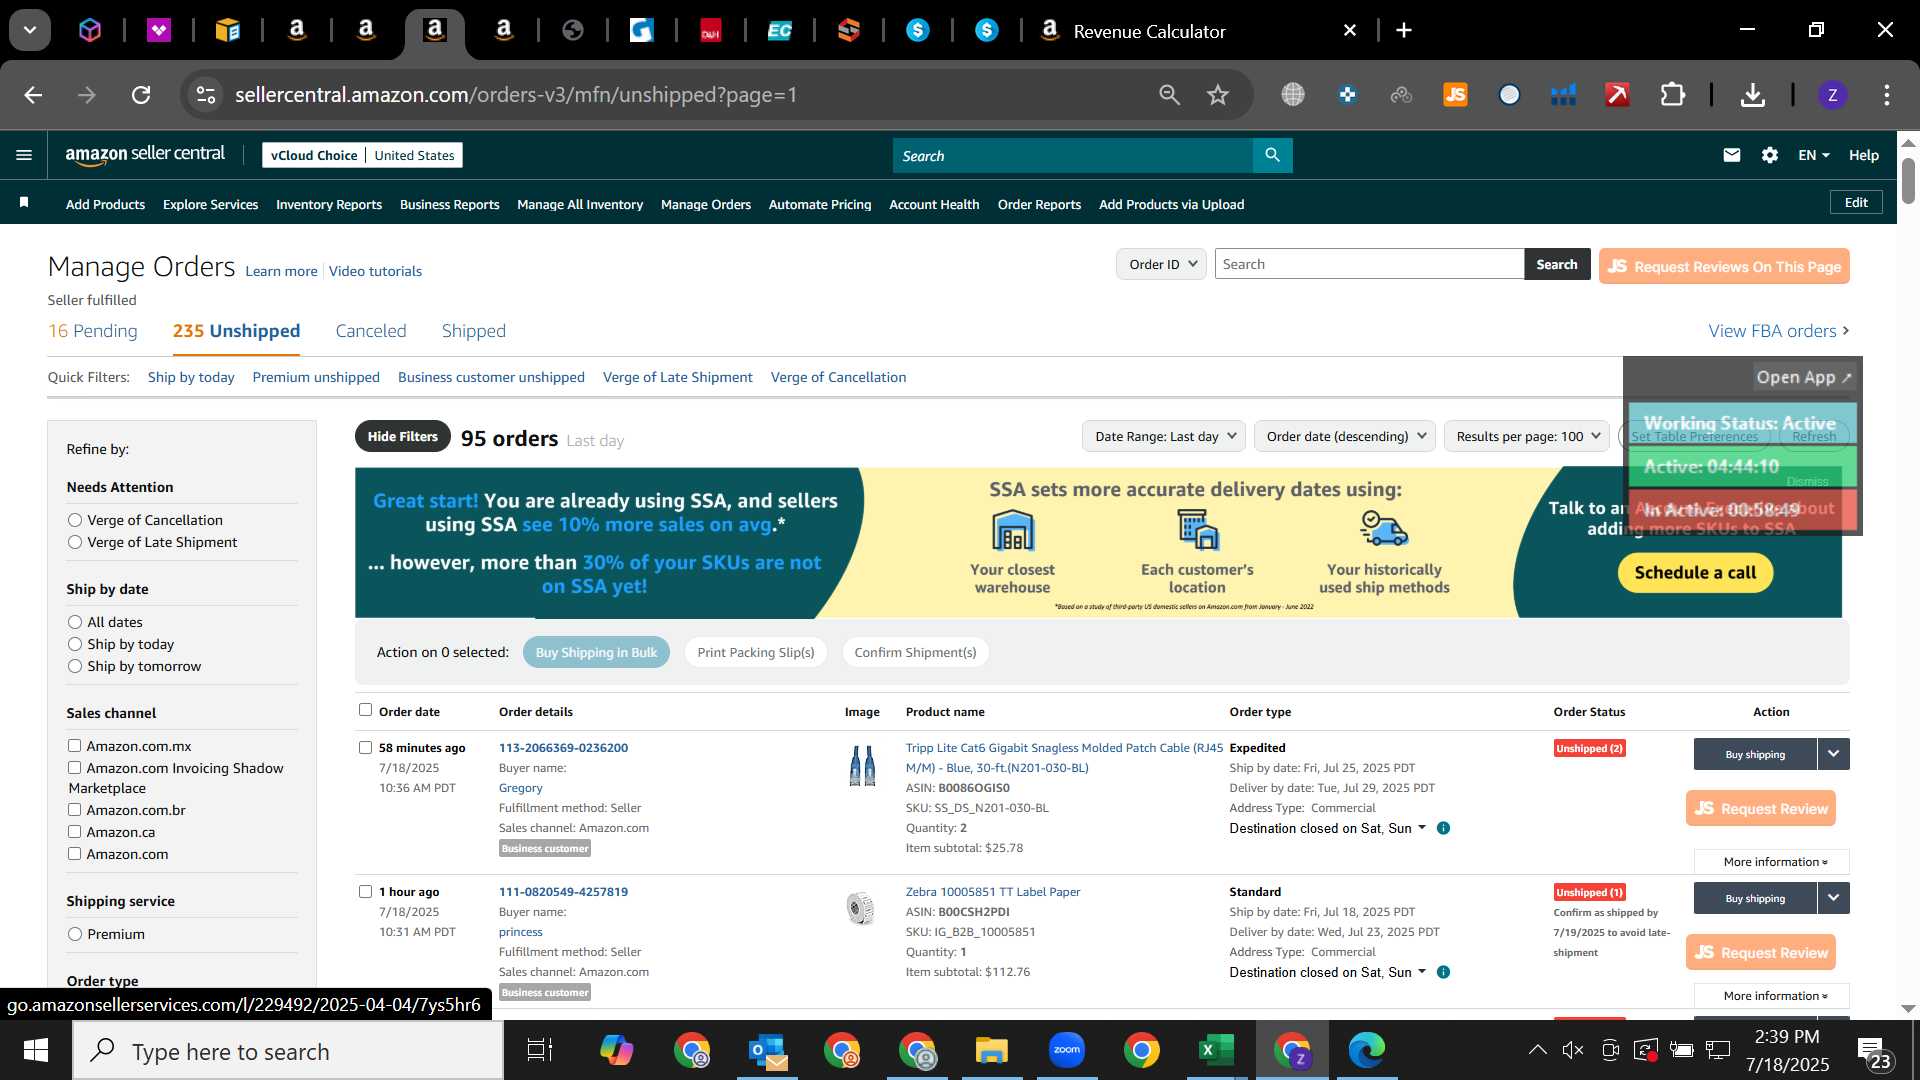Open the EN language dropdown
The width and height of the screenshot is (1920, 1080).
coord(1813,155)
